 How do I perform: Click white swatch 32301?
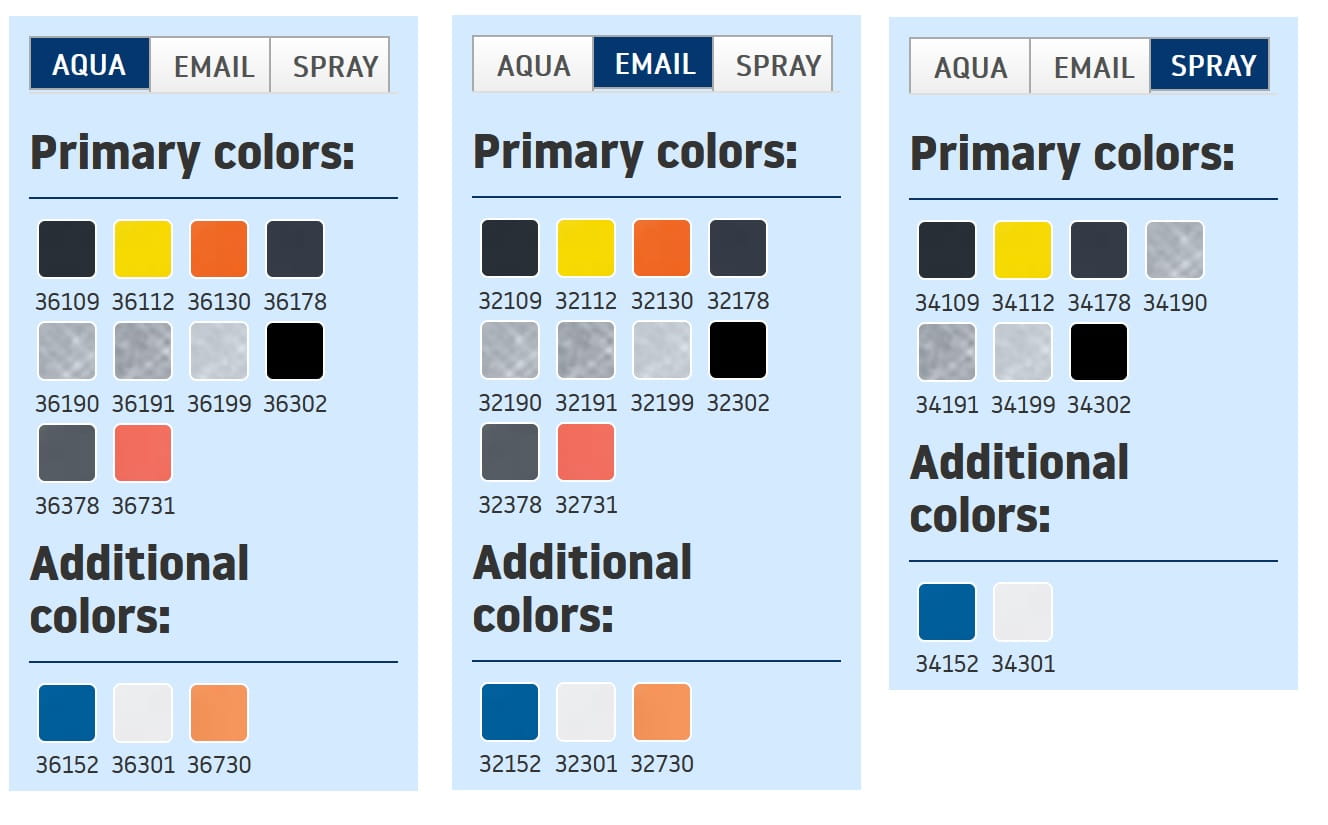click(586, 712)
